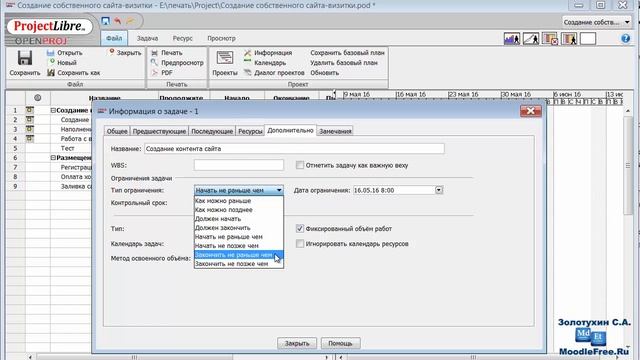Click the redo arrow in quick toolbar
This screenshot has width=640, height=360.
pyautogui.click(x=130, y=21)
